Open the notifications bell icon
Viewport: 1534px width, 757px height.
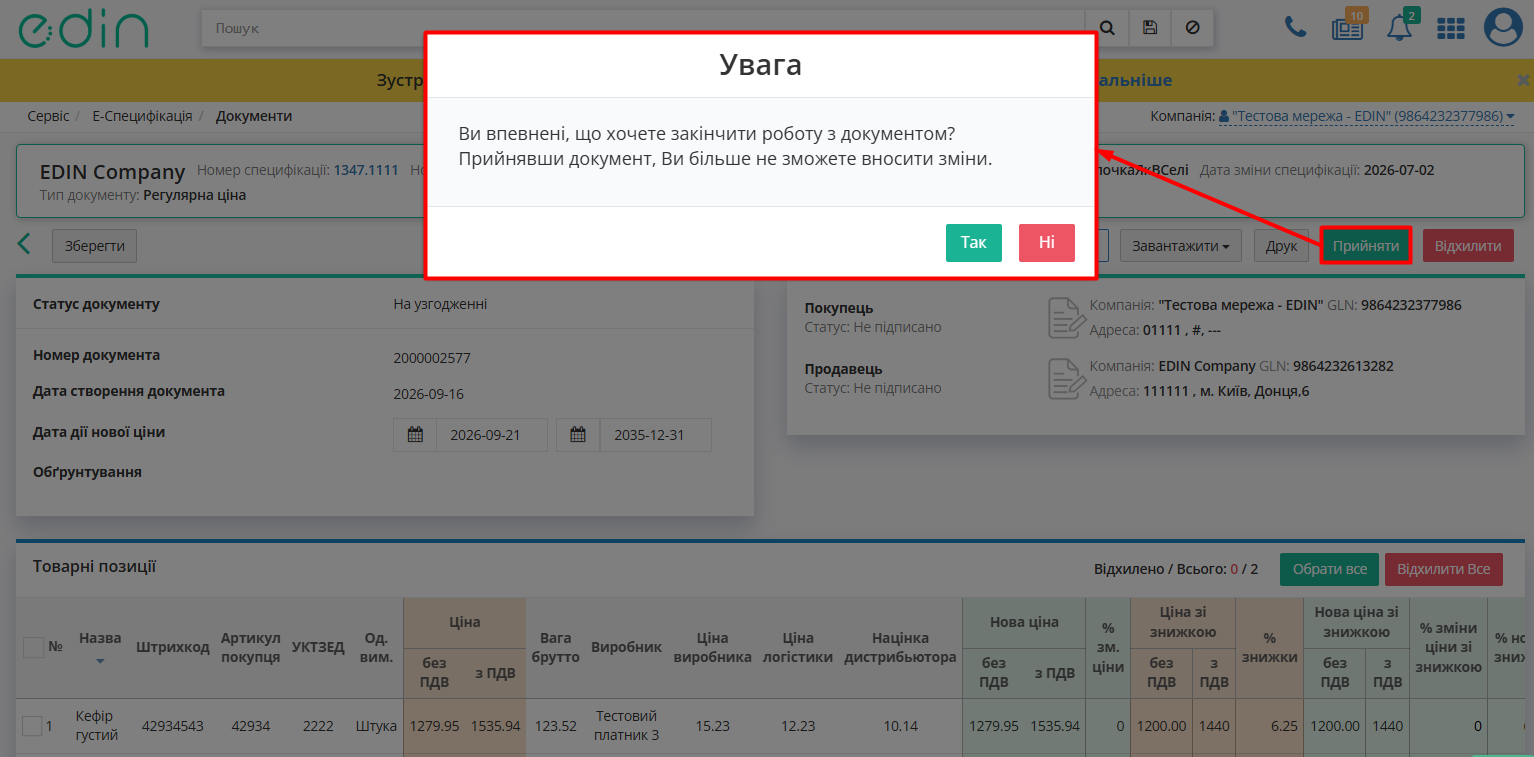(x=1400, y=28)
